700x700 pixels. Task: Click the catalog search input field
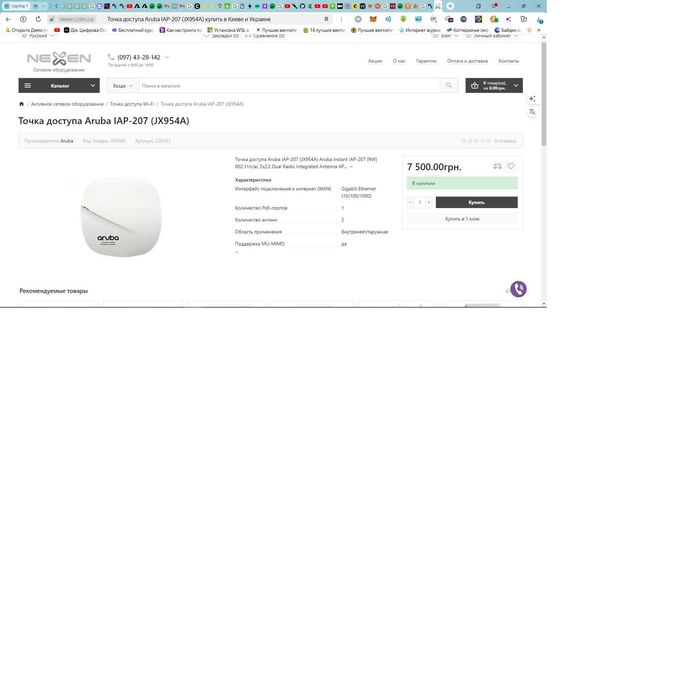289,85
